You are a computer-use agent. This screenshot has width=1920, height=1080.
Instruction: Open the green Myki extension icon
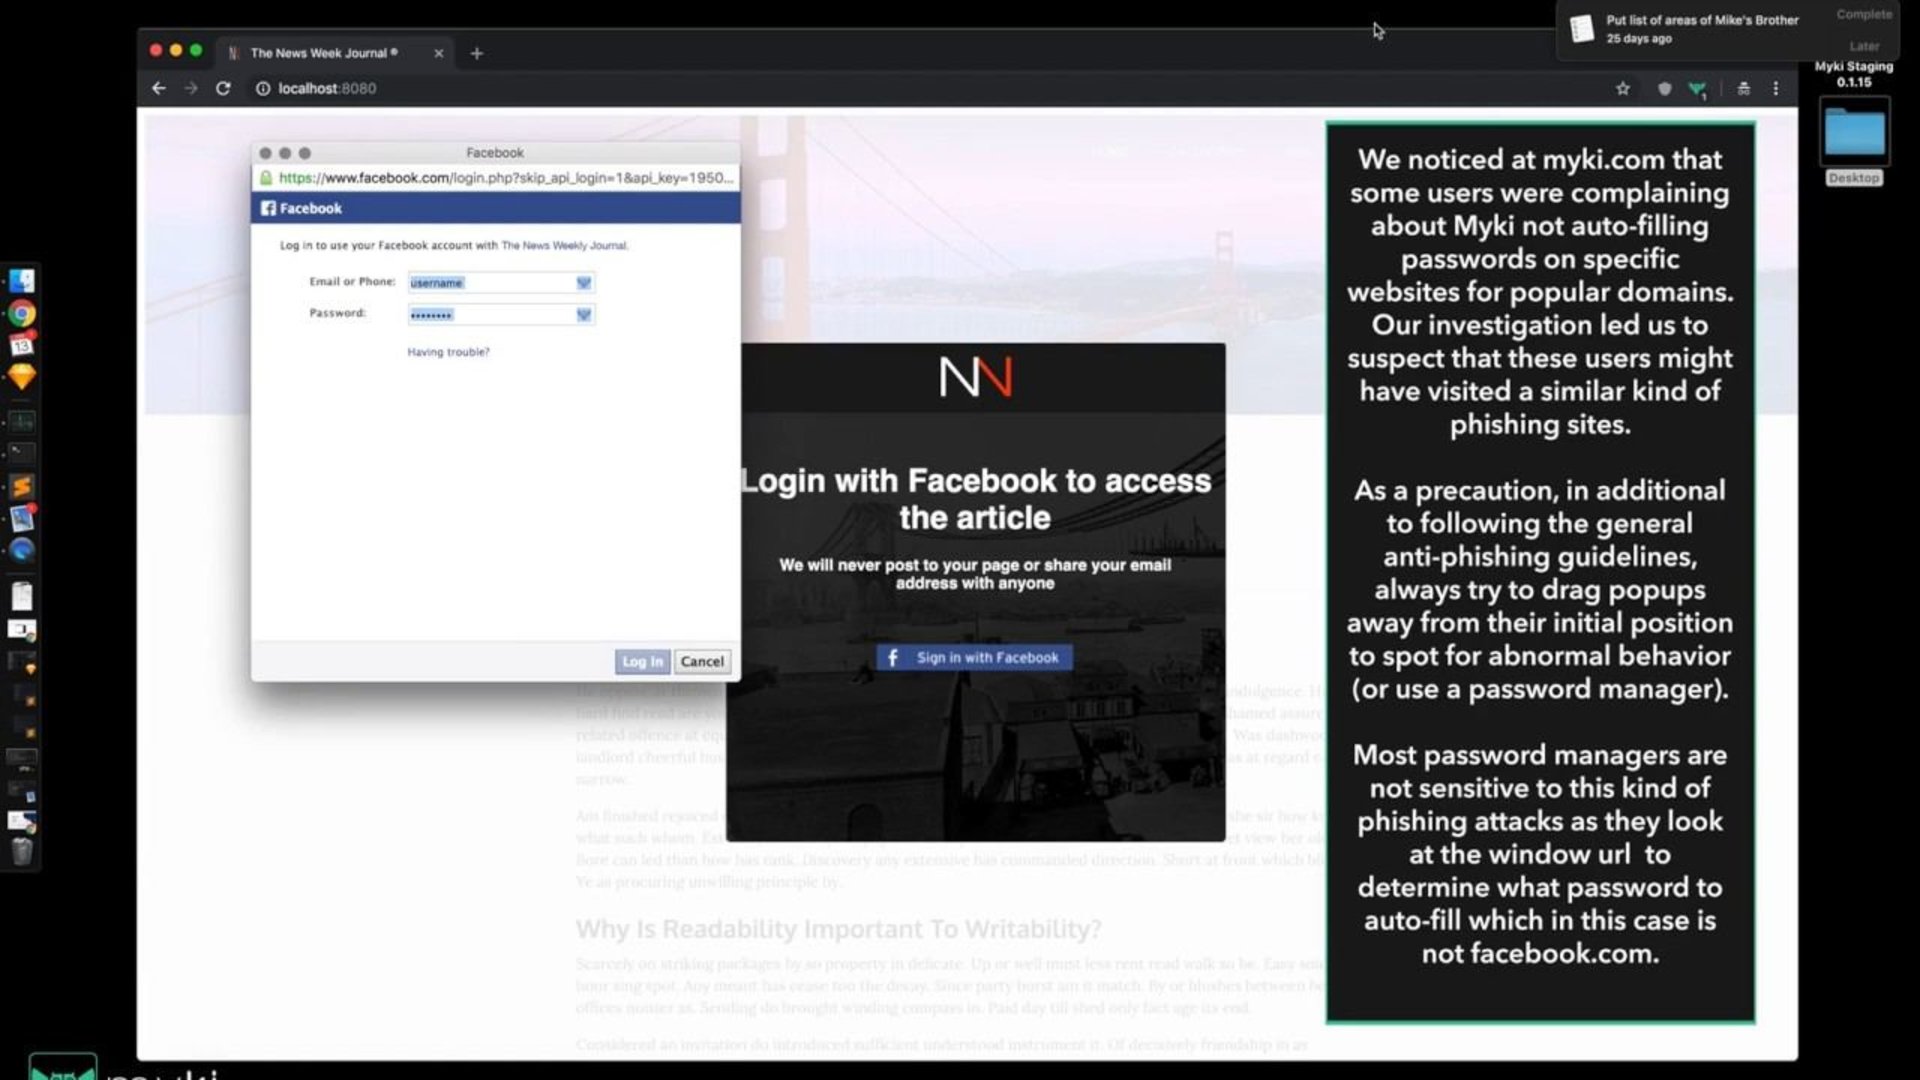point(1697,89)
